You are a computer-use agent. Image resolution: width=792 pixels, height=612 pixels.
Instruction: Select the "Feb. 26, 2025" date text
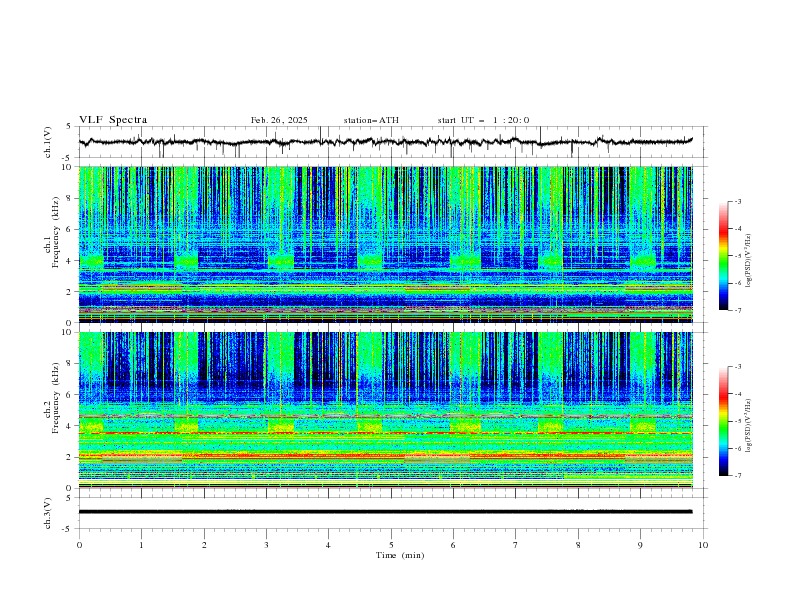[x=279, y=120]
